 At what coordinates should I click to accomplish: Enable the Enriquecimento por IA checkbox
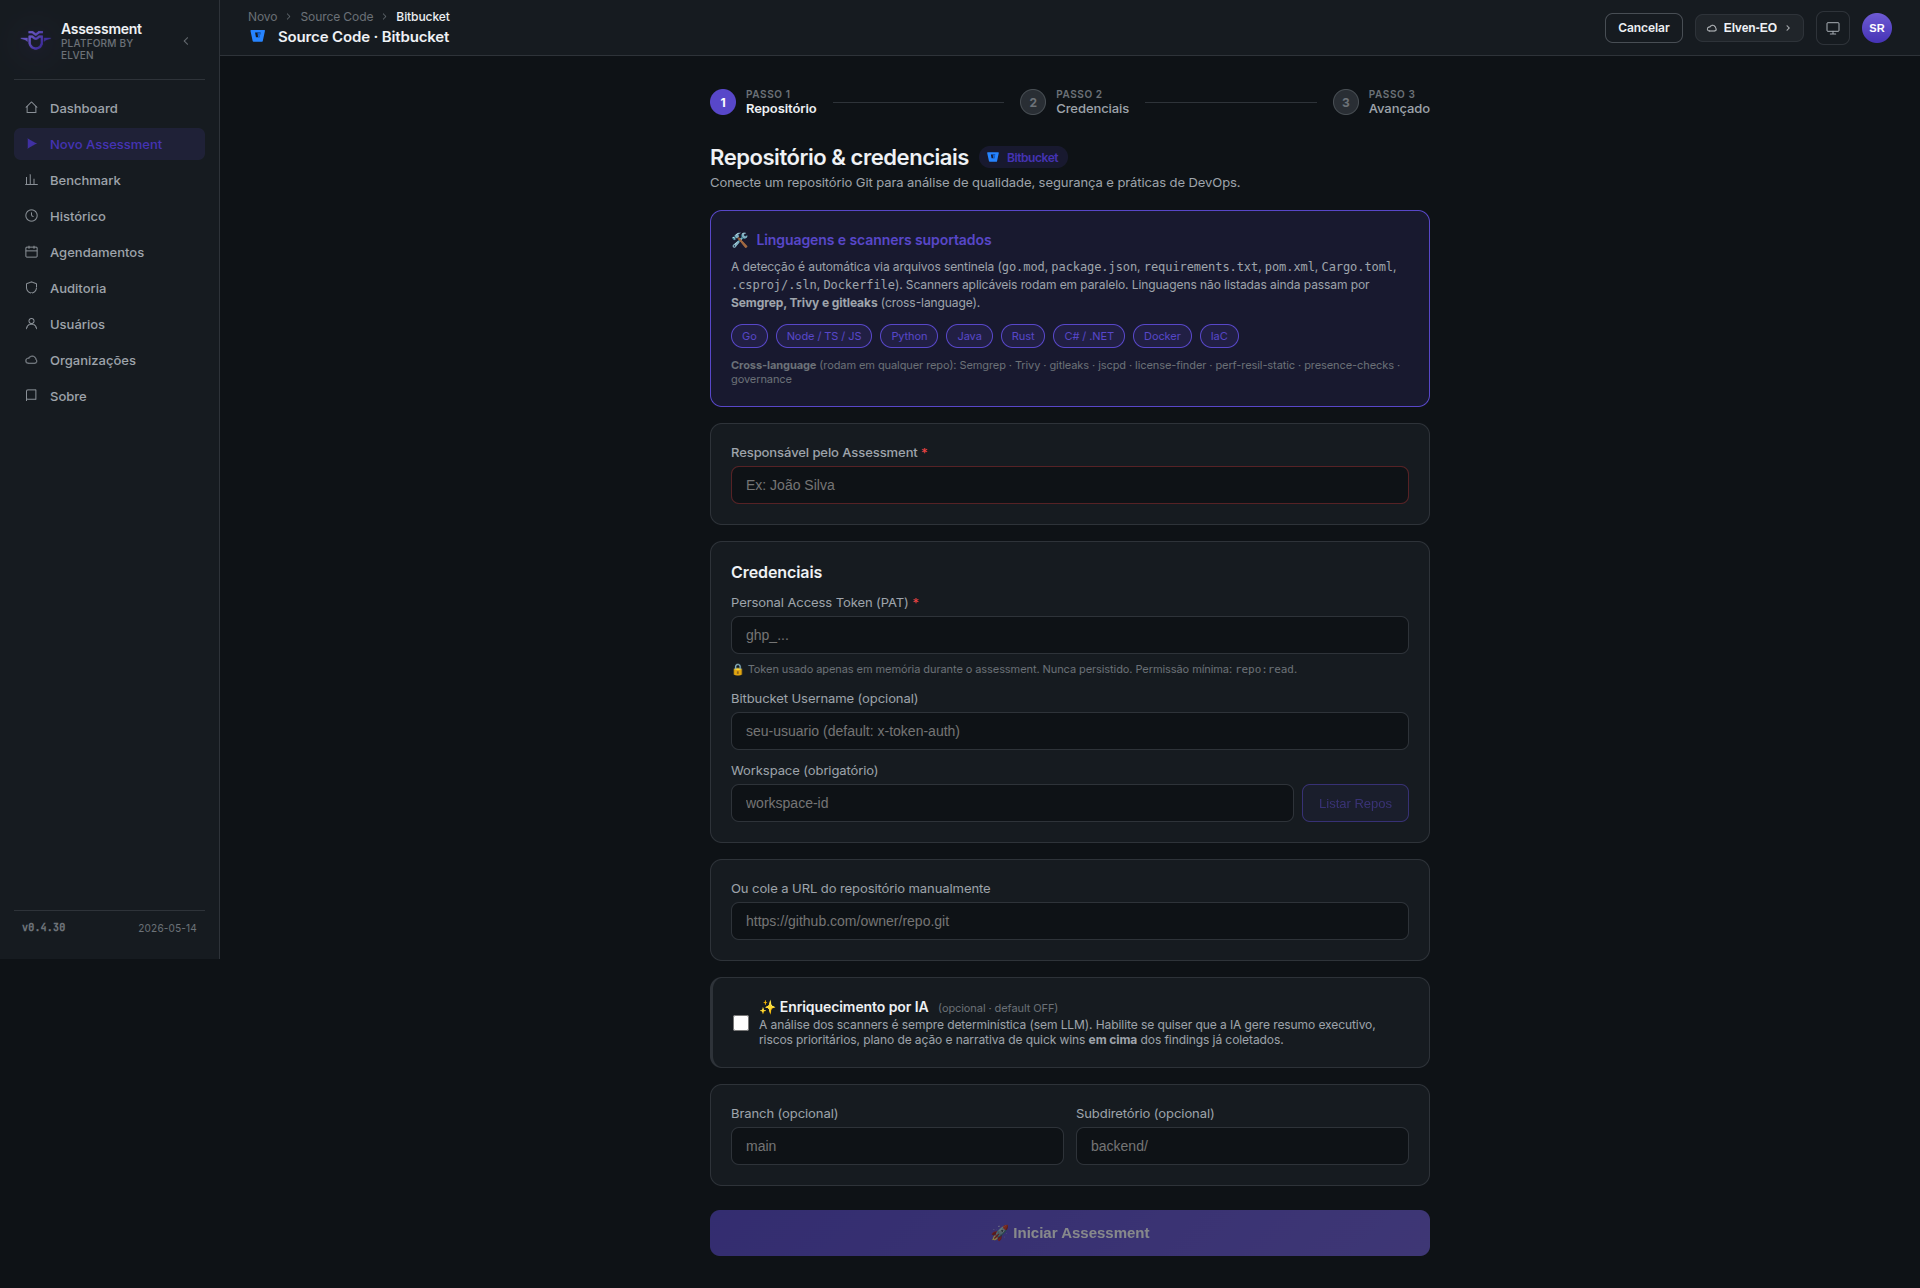[x=741, y=1023]
